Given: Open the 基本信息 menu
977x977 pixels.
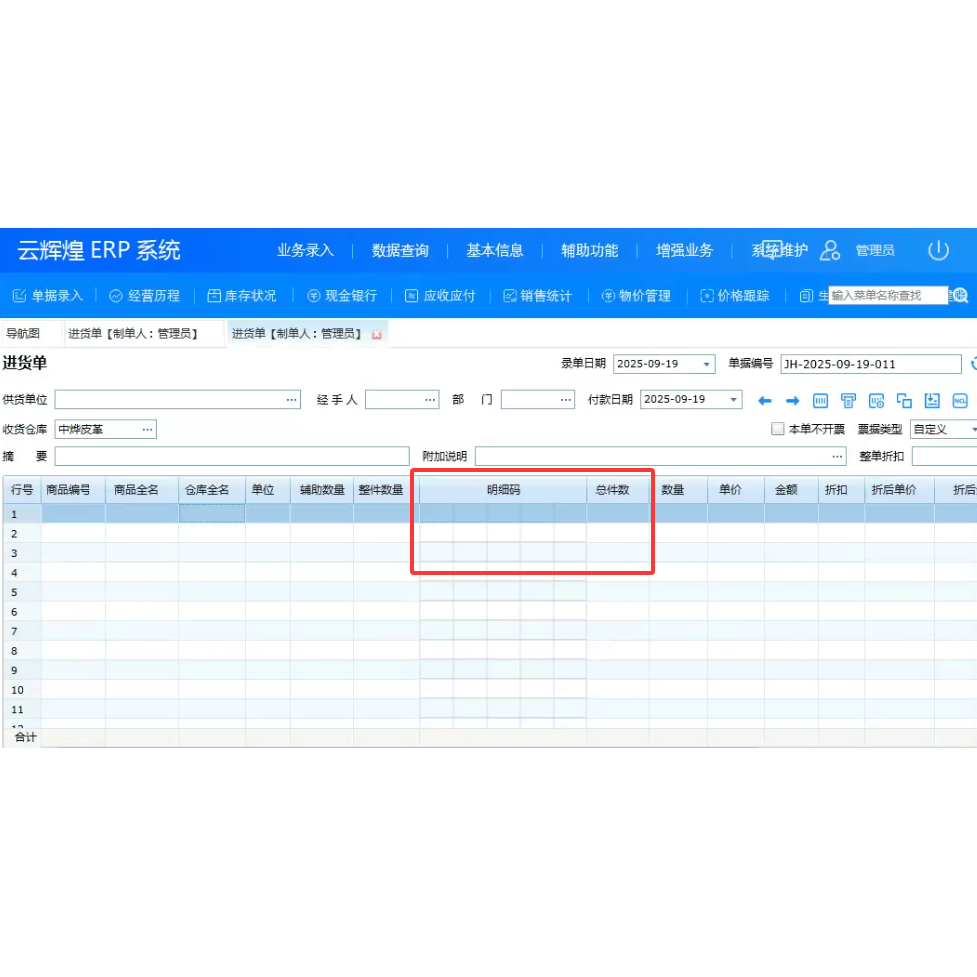Looking at the screenshot, I should pyautogui.click(x=495, y=250).
